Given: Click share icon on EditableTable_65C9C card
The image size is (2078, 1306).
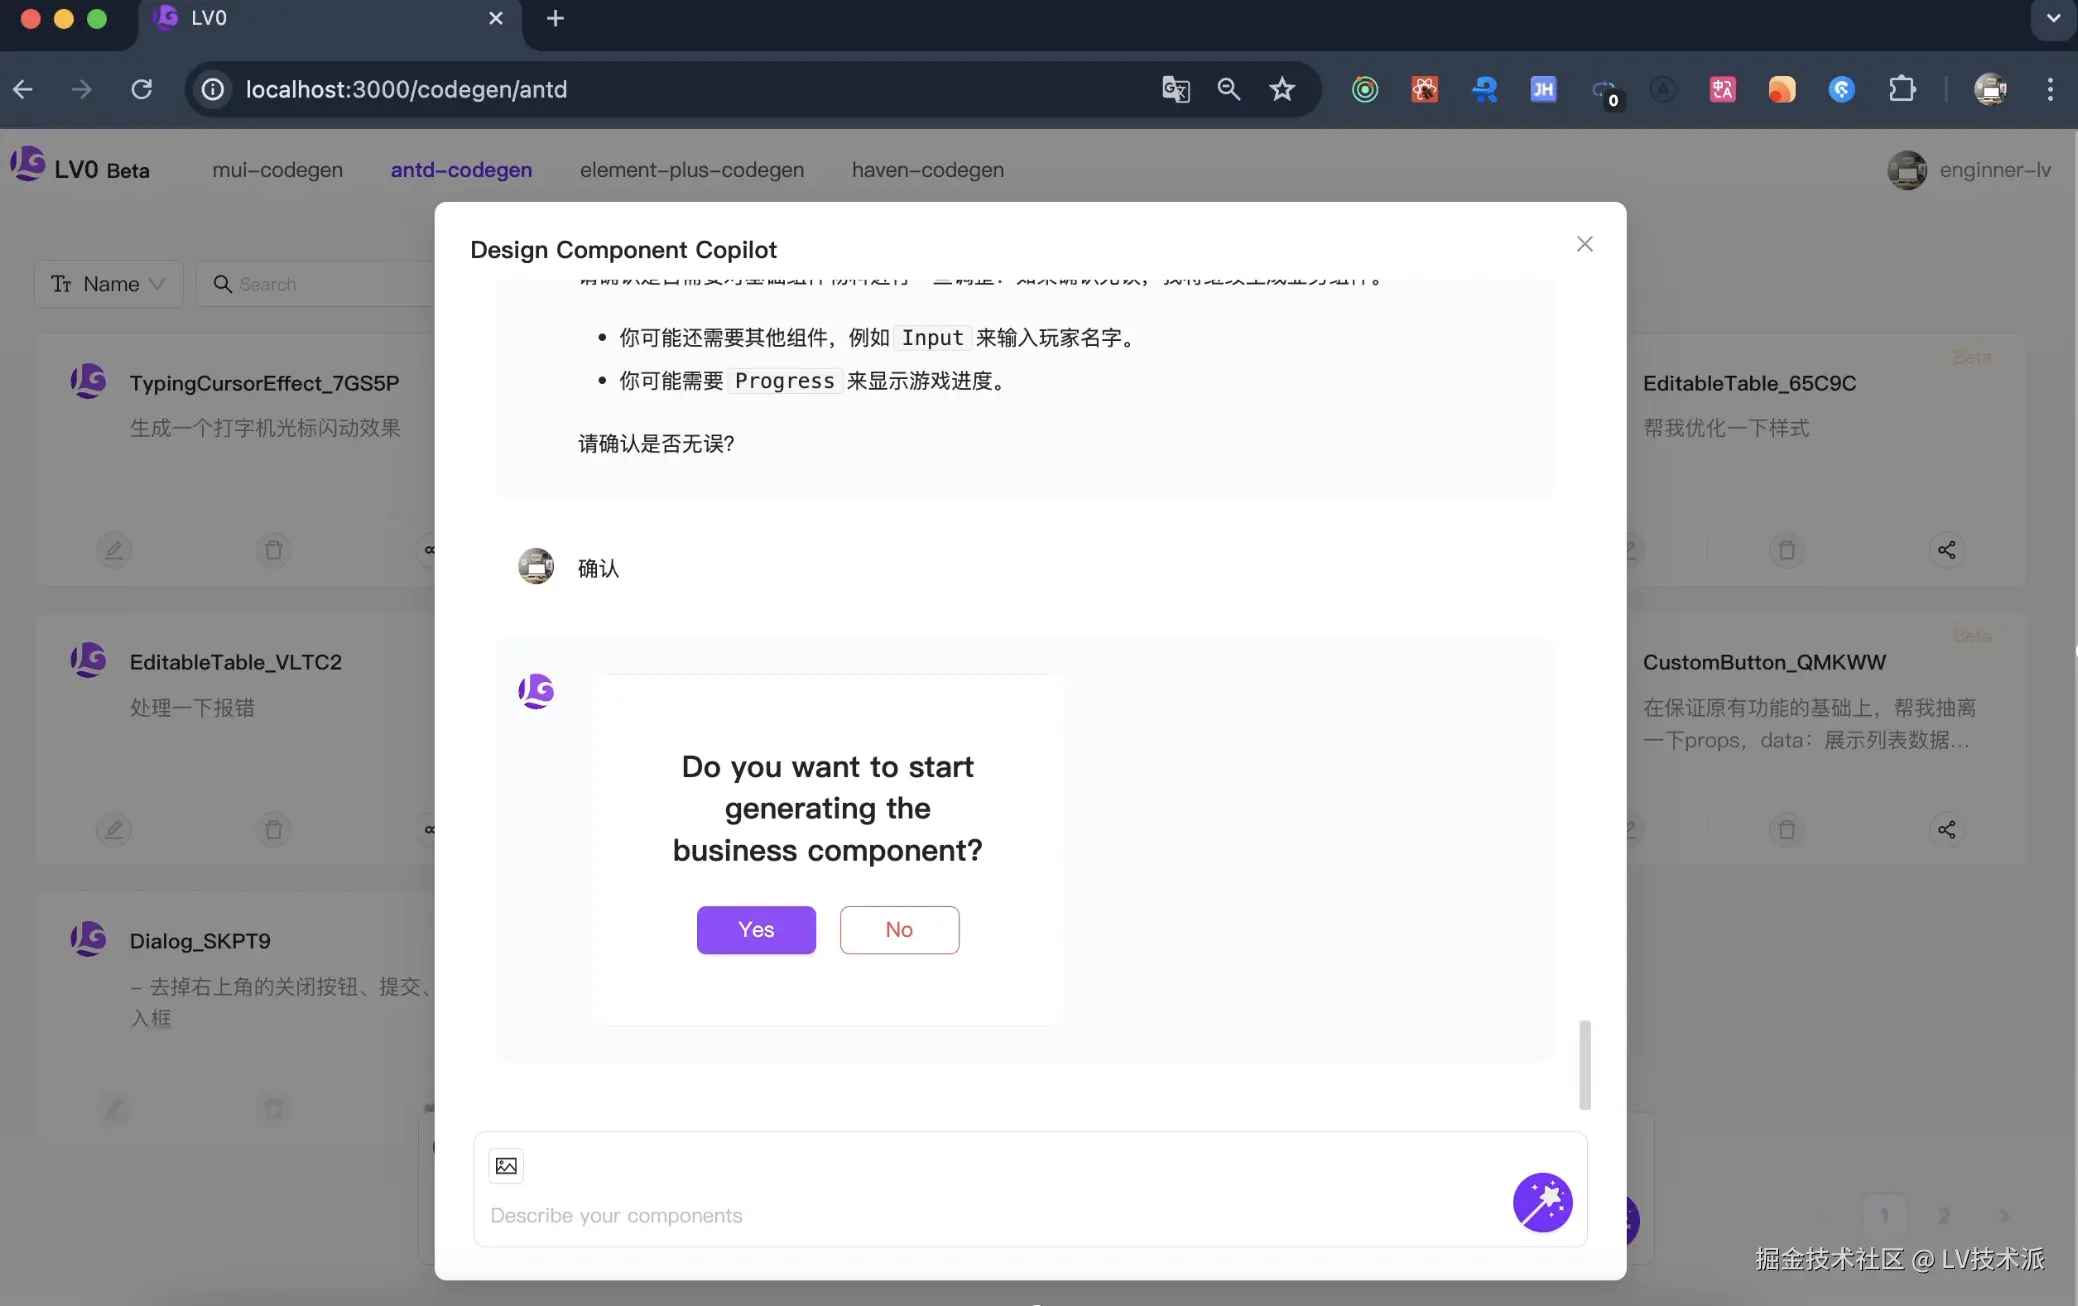Looking at the screenshot, I should 1946,550.
